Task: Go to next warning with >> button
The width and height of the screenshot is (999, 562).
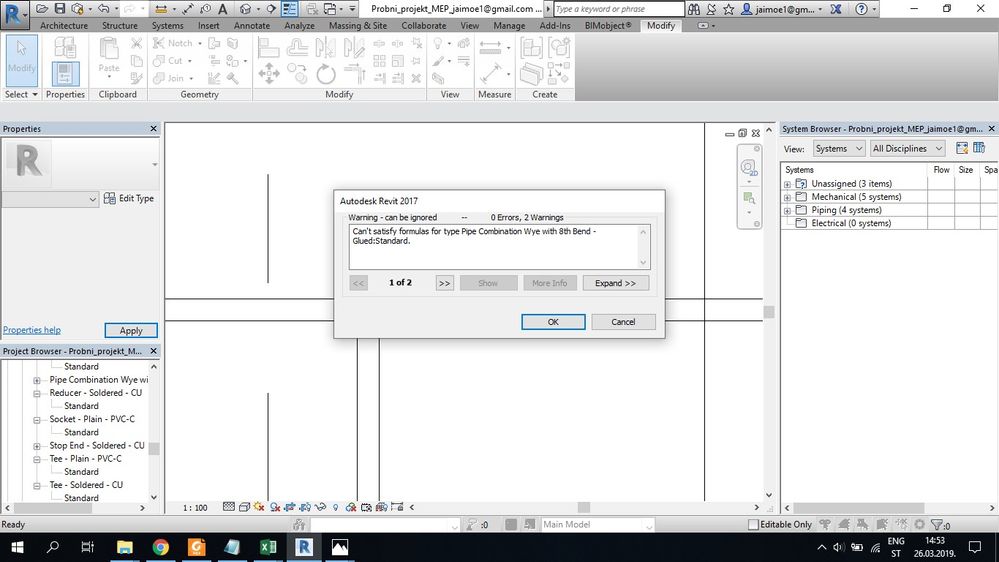Action: pyautogui.click(x=445, y=283)
